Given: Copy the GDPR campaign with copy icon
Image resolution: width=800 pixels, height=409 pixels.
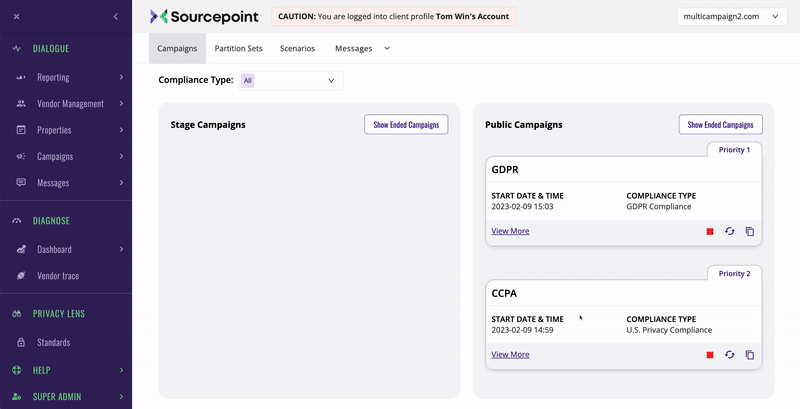Looking at the screenshot, I should tap(749, 232).
